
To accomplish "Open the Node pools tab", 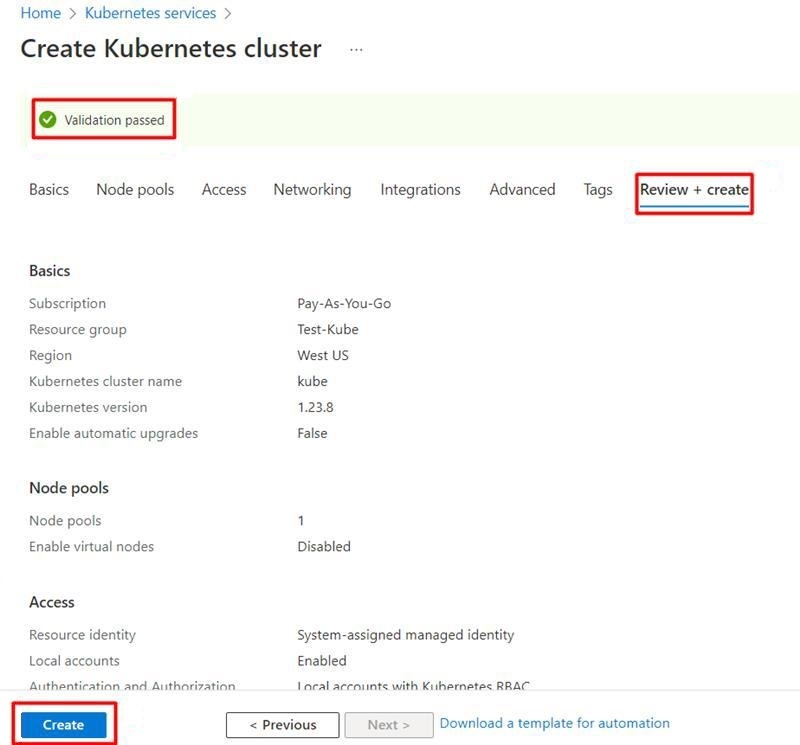I will (135, 189).
